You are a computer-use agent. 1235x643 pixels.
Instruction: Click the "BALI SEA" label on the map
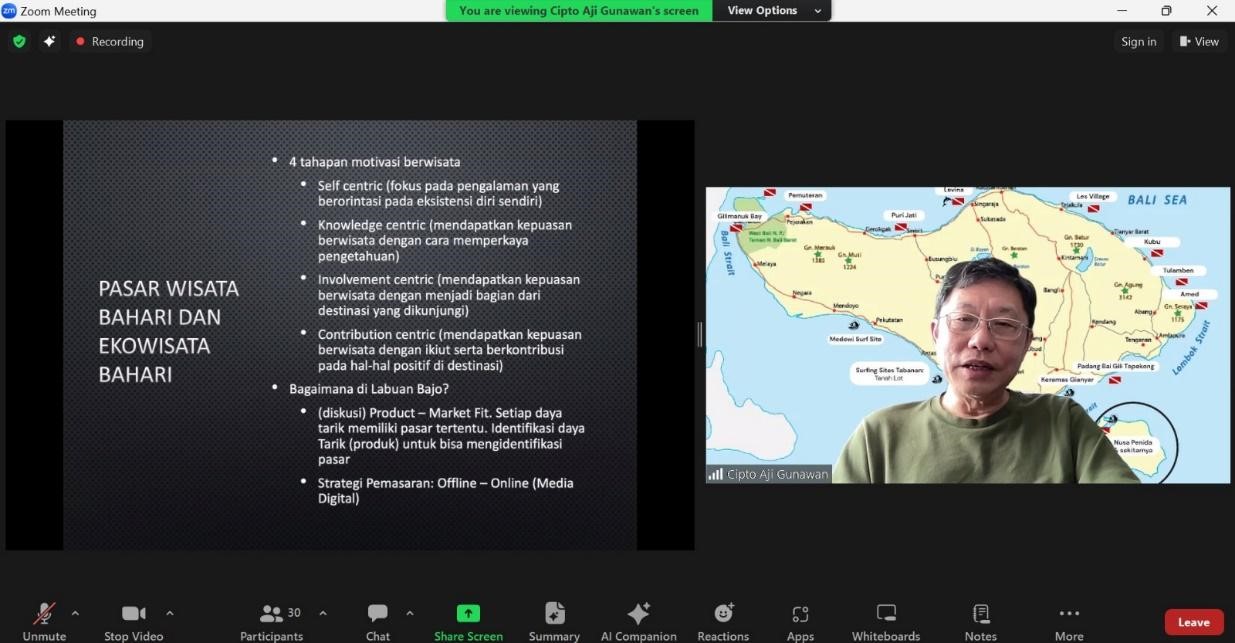[1157, 200]
